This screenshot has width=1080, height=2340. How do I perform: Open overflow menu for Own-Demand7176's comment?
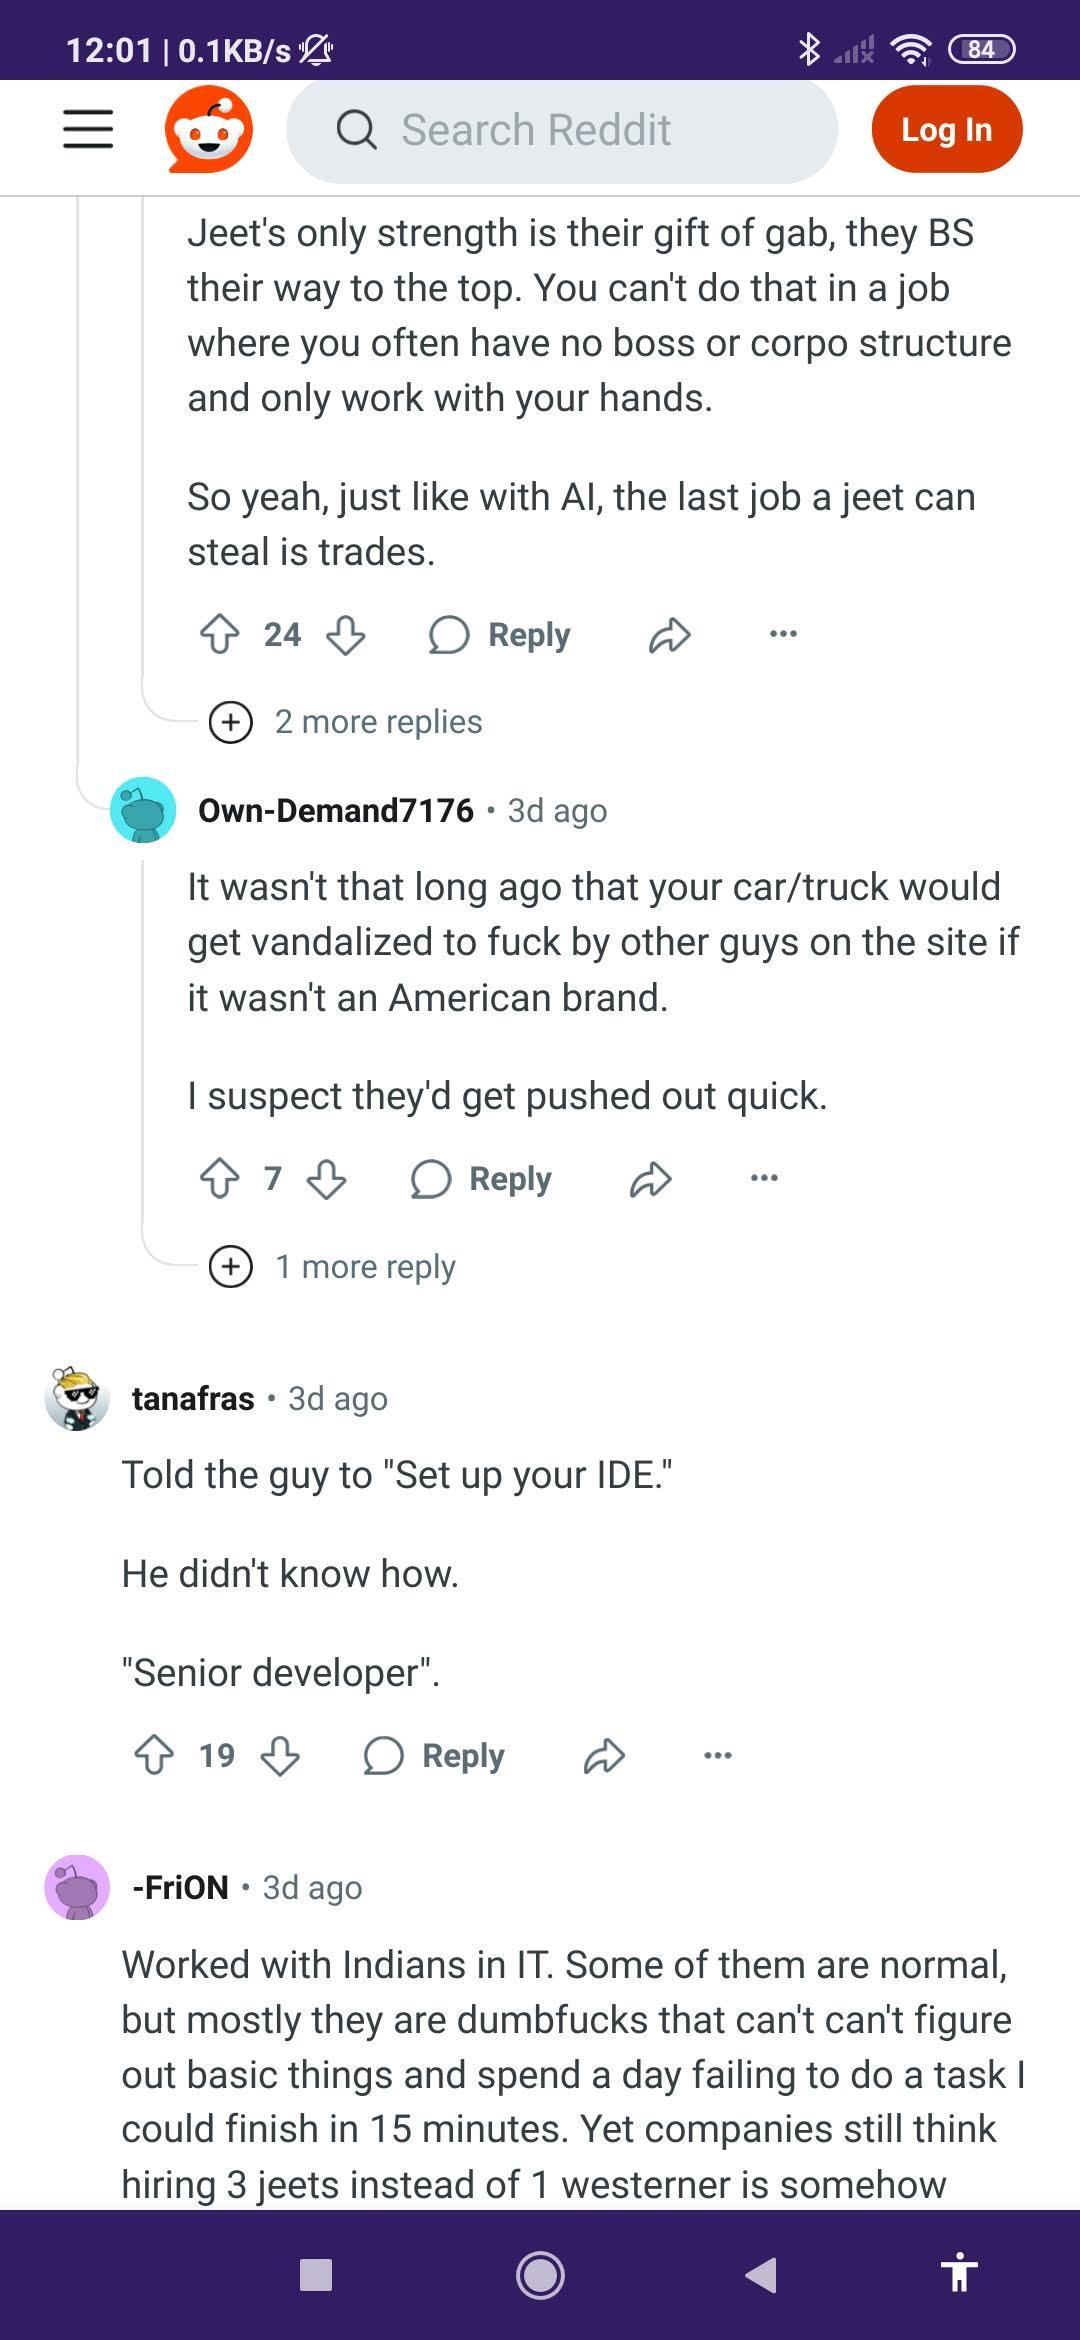tap(764, 1178)
